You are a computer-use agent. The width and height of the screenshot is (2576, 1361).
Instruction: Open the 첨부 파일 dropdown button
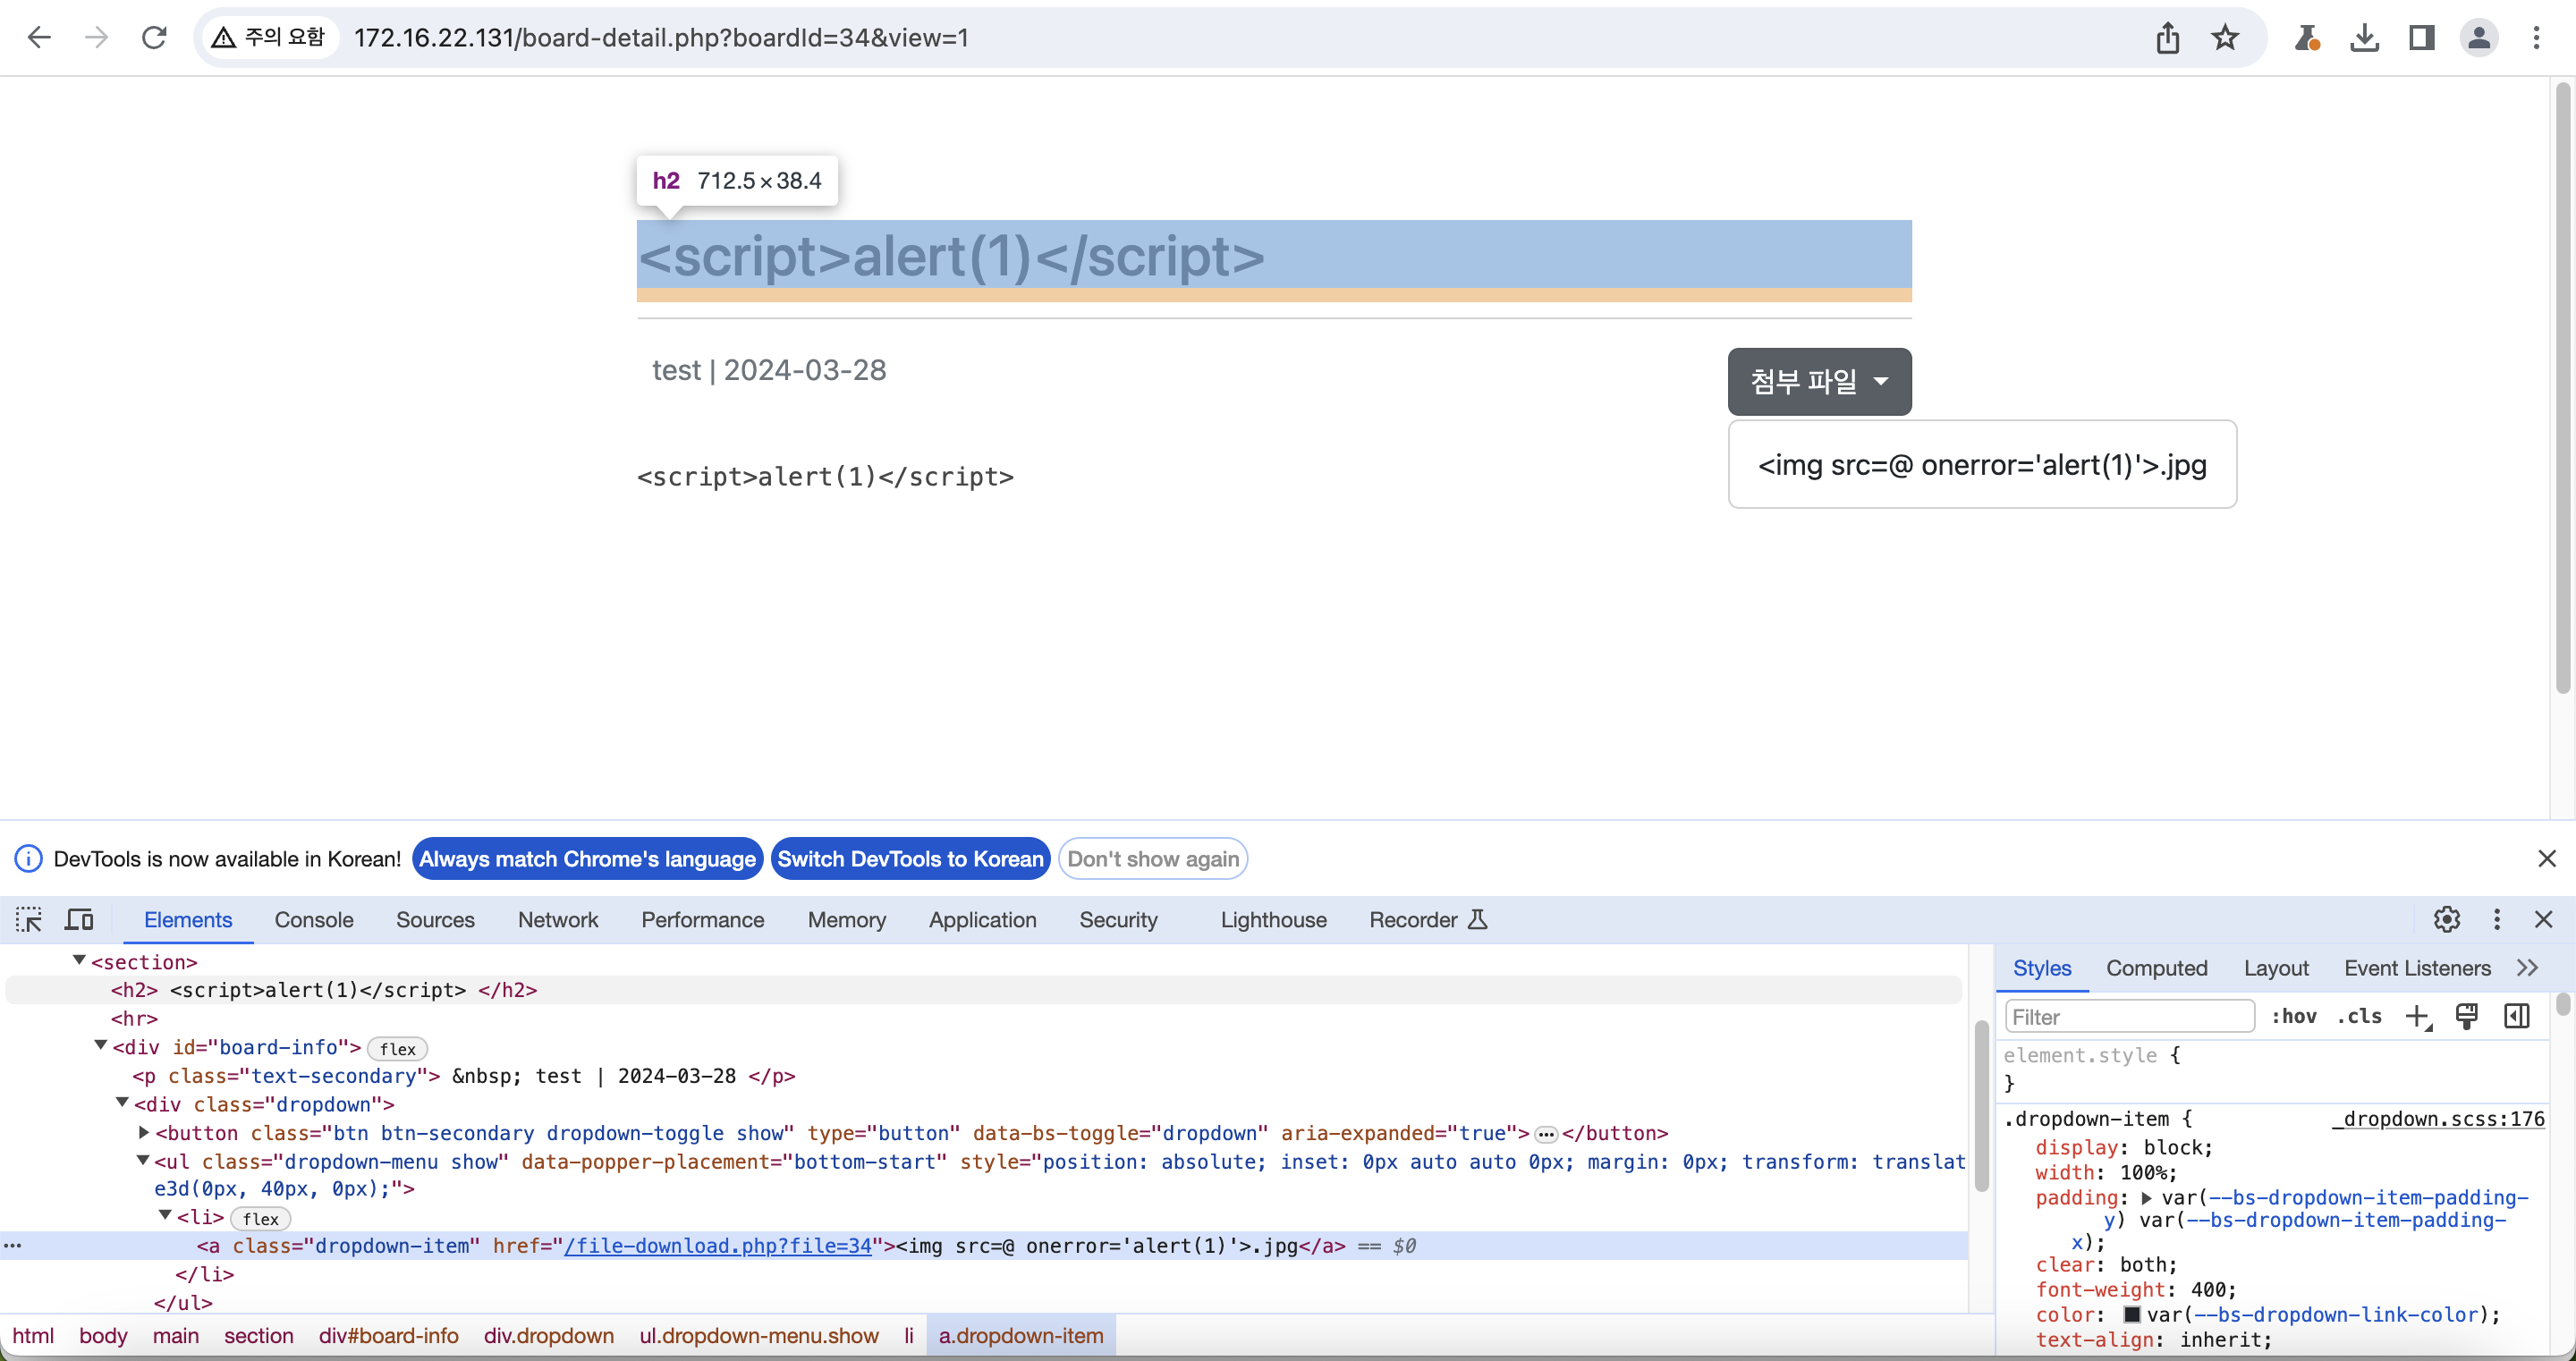(x=1819, y=381)
